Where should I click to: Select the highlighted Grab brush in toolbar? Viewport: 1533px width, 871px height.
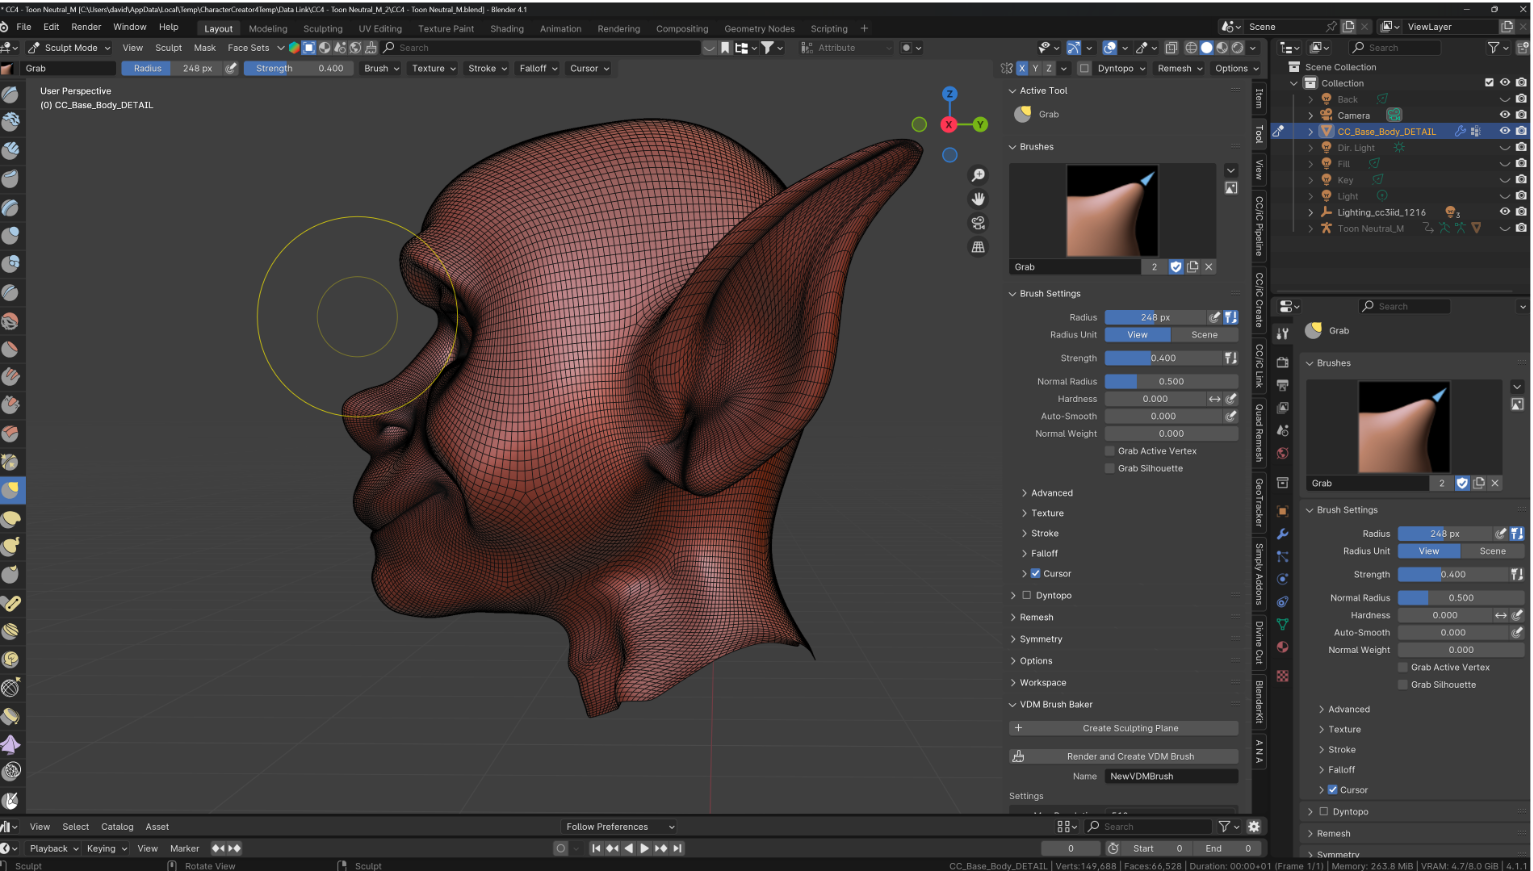point(11,490)
